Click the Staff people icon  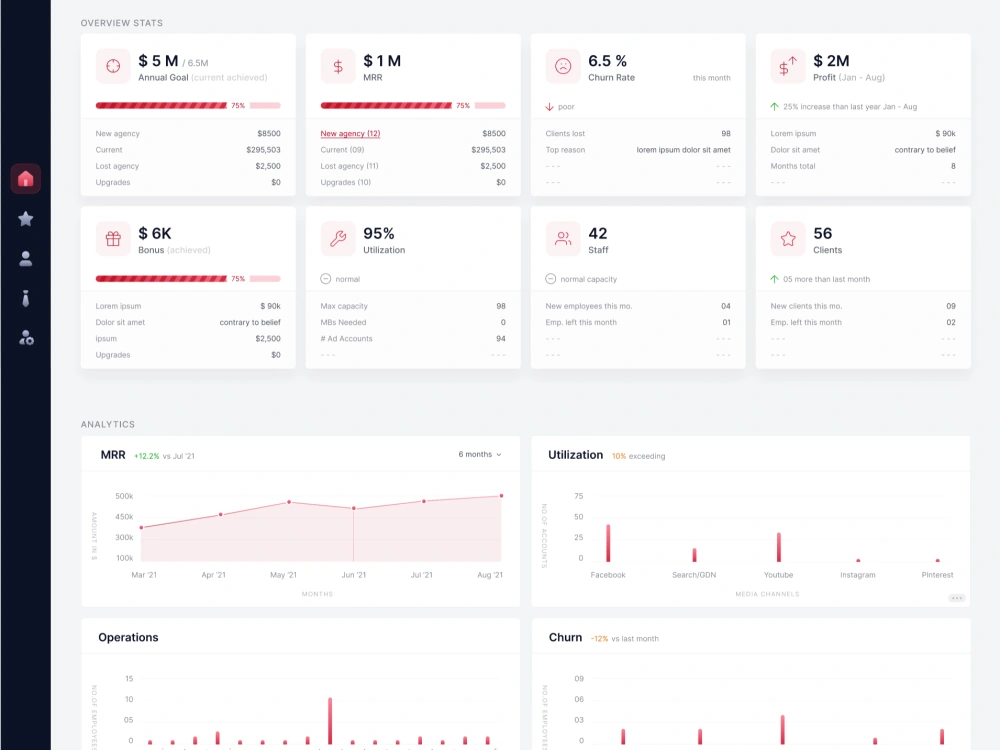pos(563,239)
